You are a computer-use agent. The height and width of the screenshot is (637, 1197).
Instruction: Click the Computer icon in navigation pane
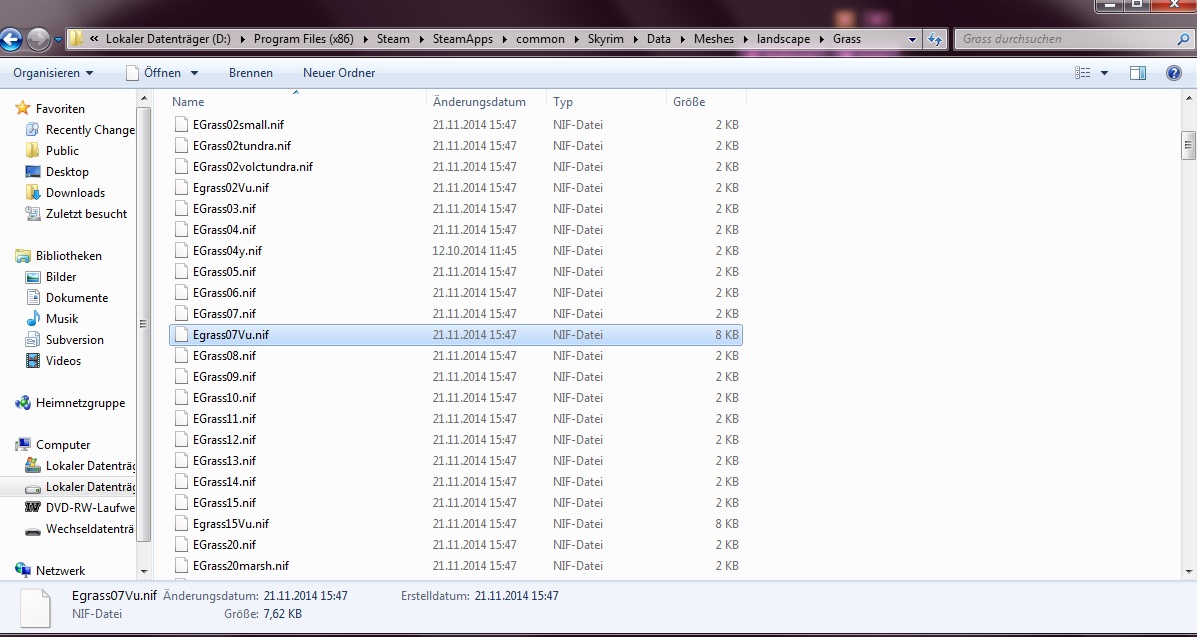pos(23,445)
